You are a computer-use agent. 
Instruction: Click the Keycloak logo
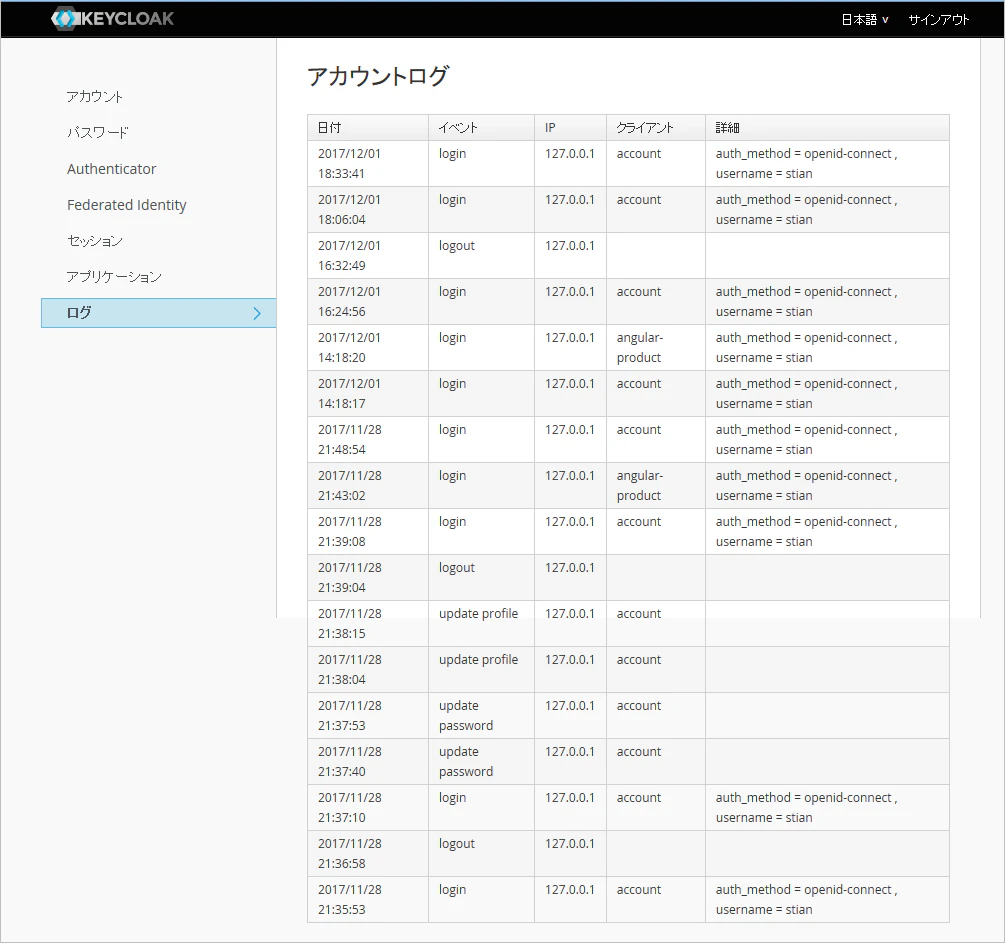tap(112, 19)
